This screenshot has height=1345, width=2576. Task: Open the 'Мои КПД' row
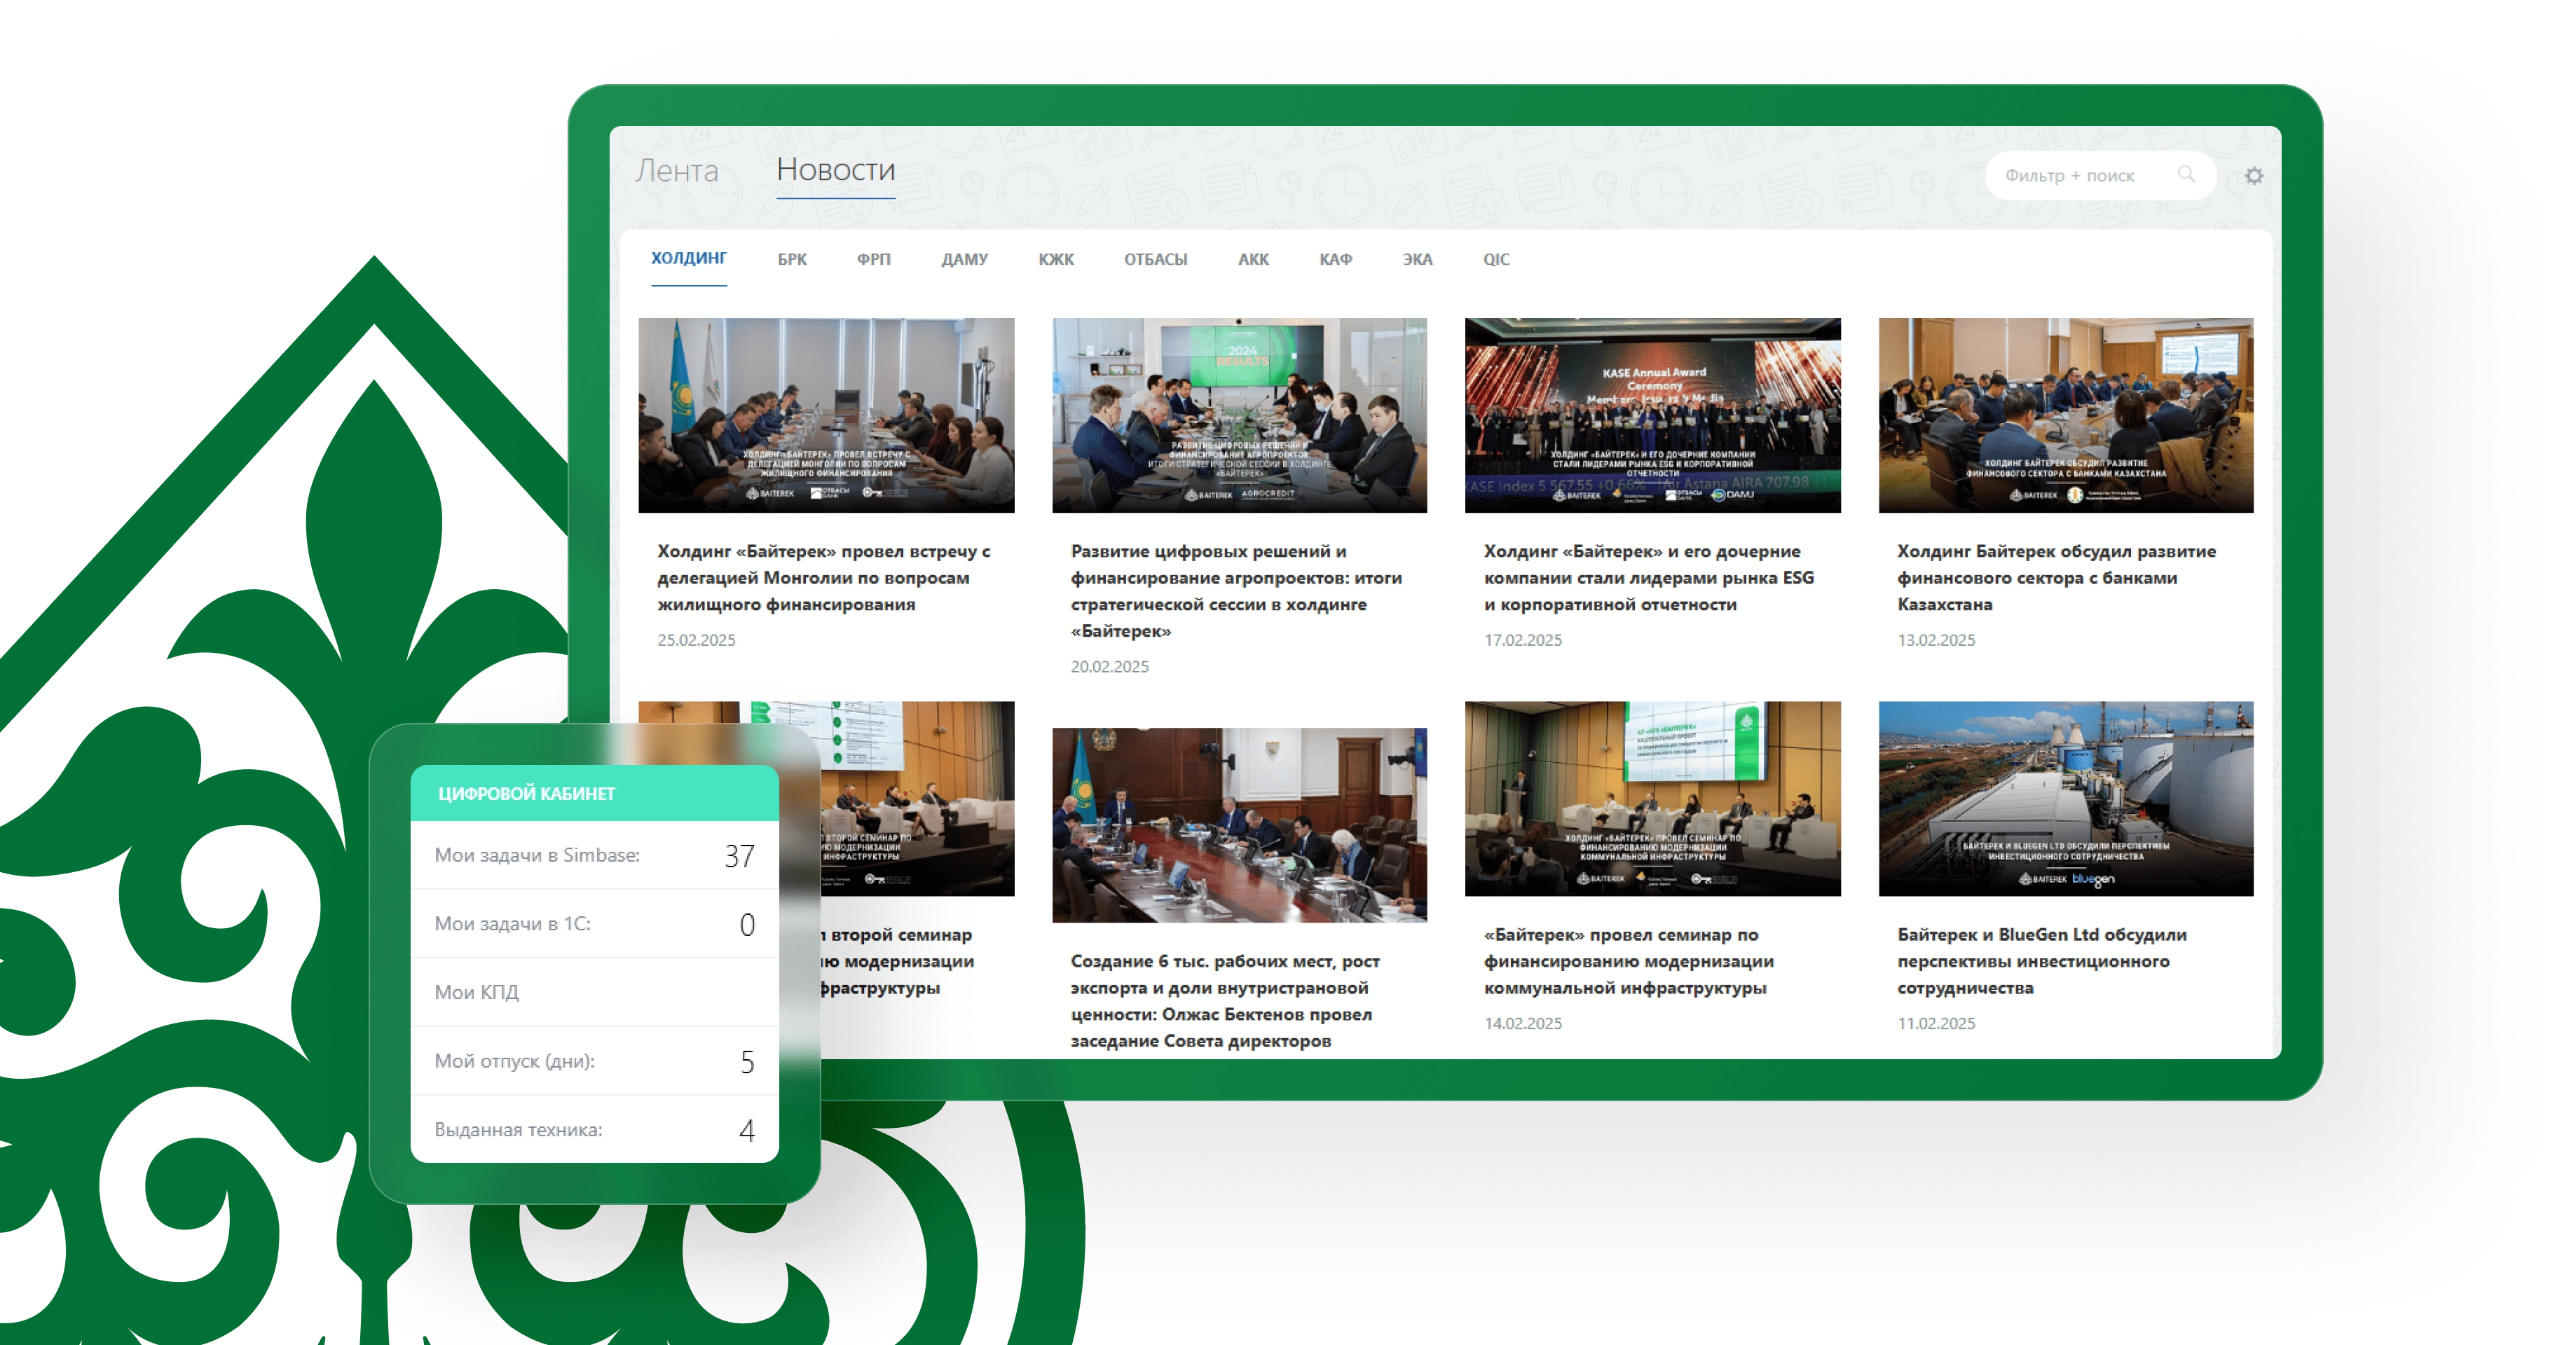pos(594,992)
